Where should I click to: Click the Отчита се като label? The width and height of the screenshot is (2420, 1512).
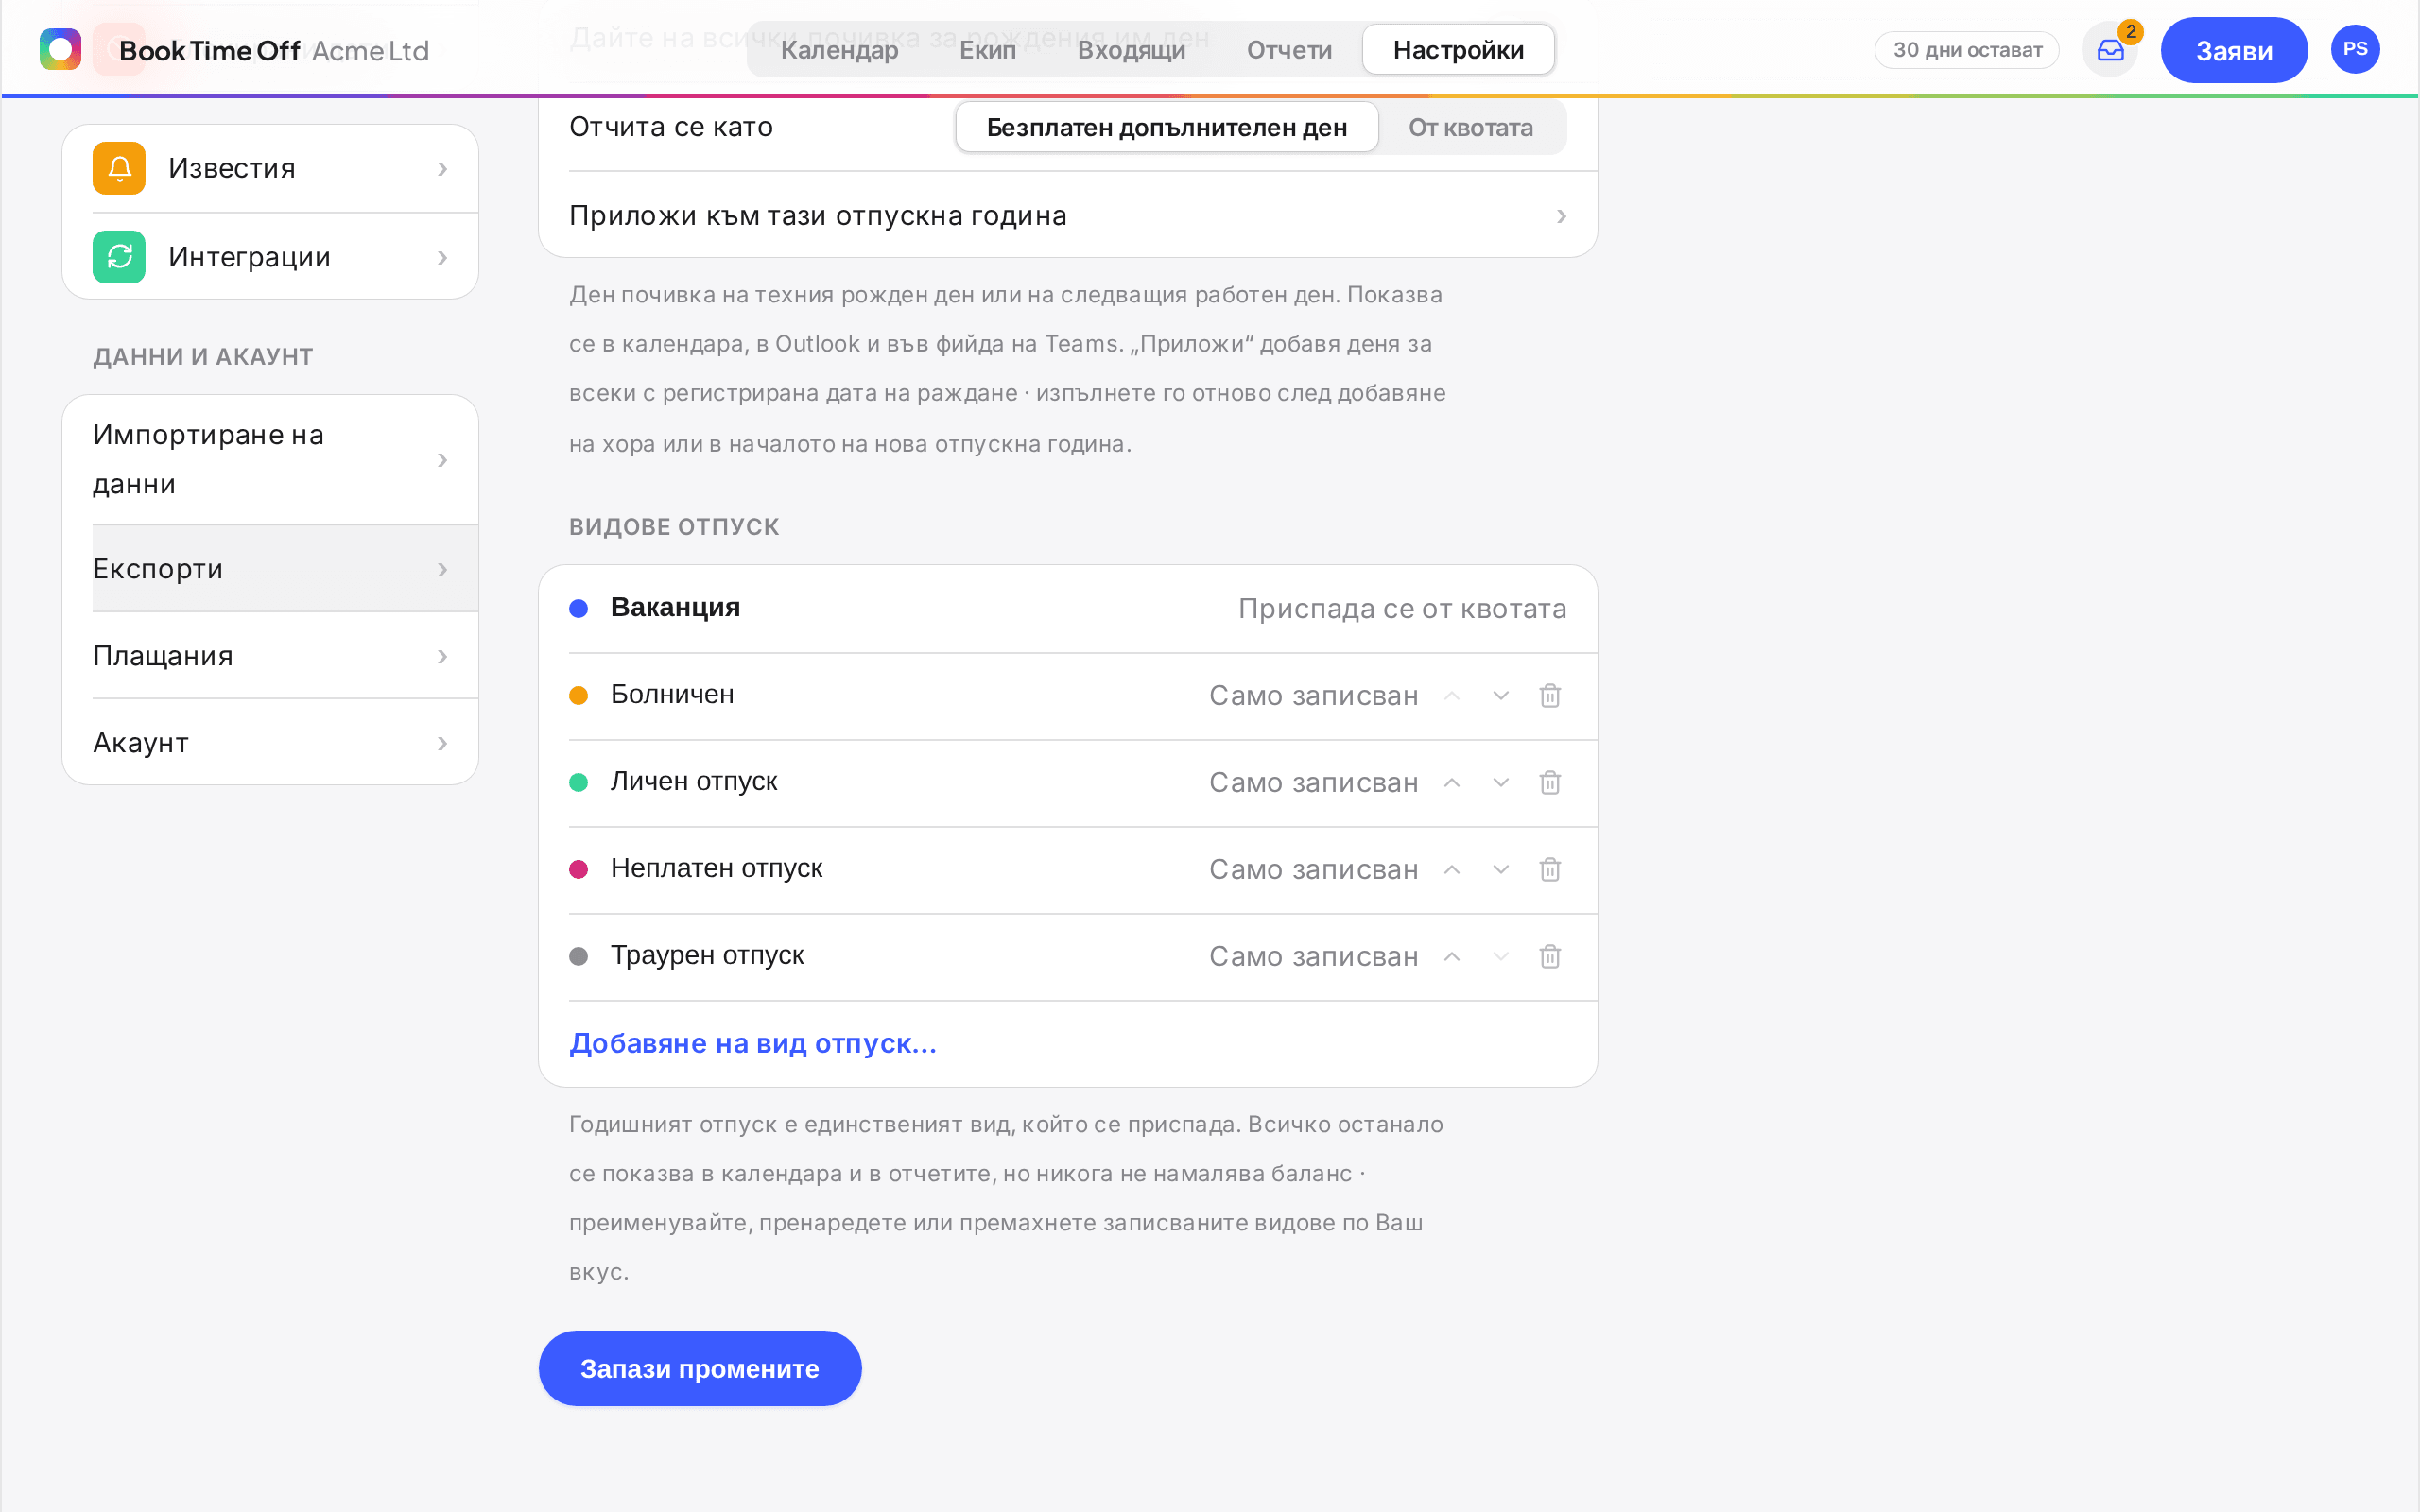[x=671, y=127]
